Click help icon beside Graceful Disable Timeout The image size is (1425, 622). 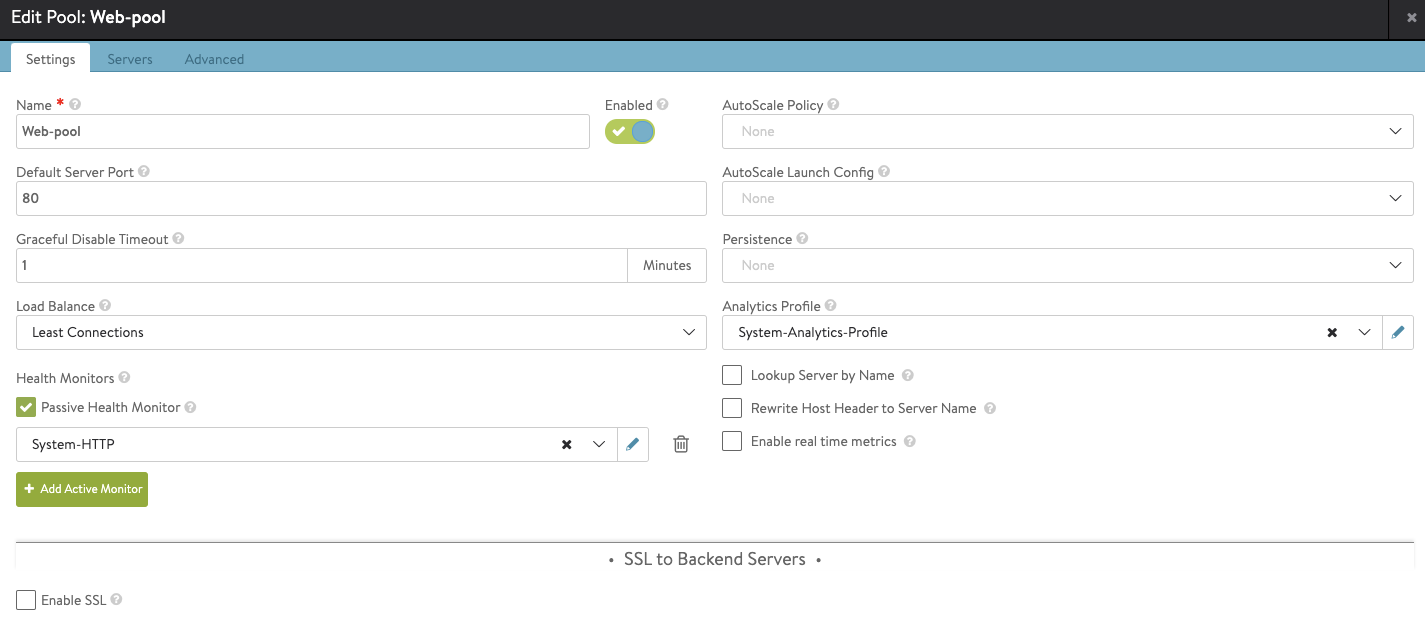(x=179, y=239)
